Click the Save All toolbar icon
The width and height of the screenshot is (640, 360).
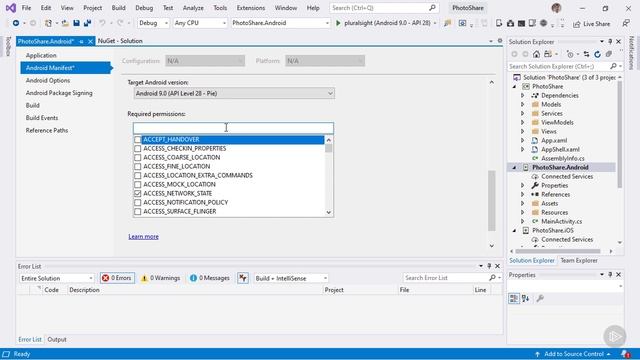87,23
